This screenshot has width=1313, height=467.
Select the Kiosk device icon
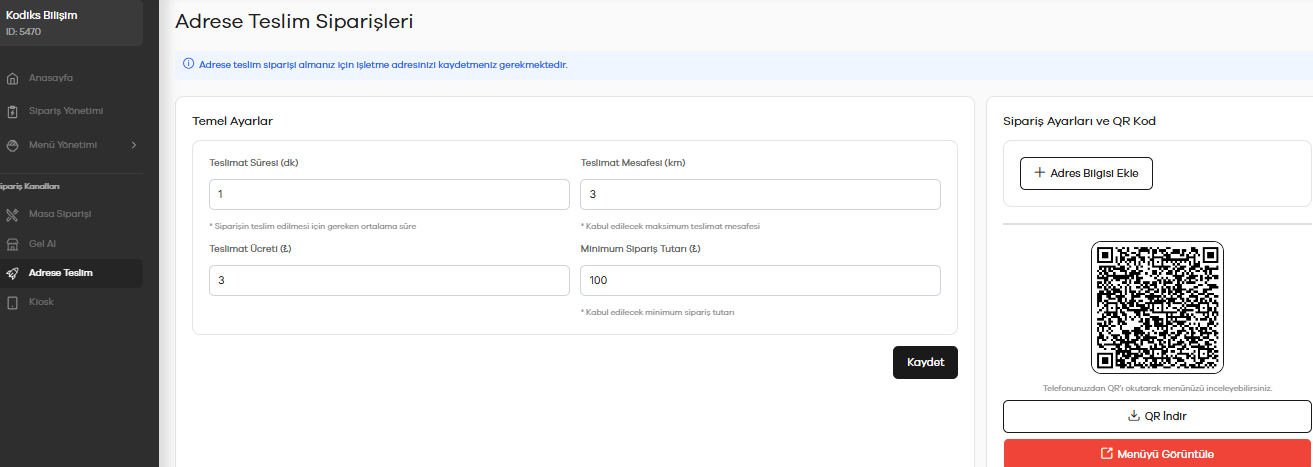[x=12, y=302]
